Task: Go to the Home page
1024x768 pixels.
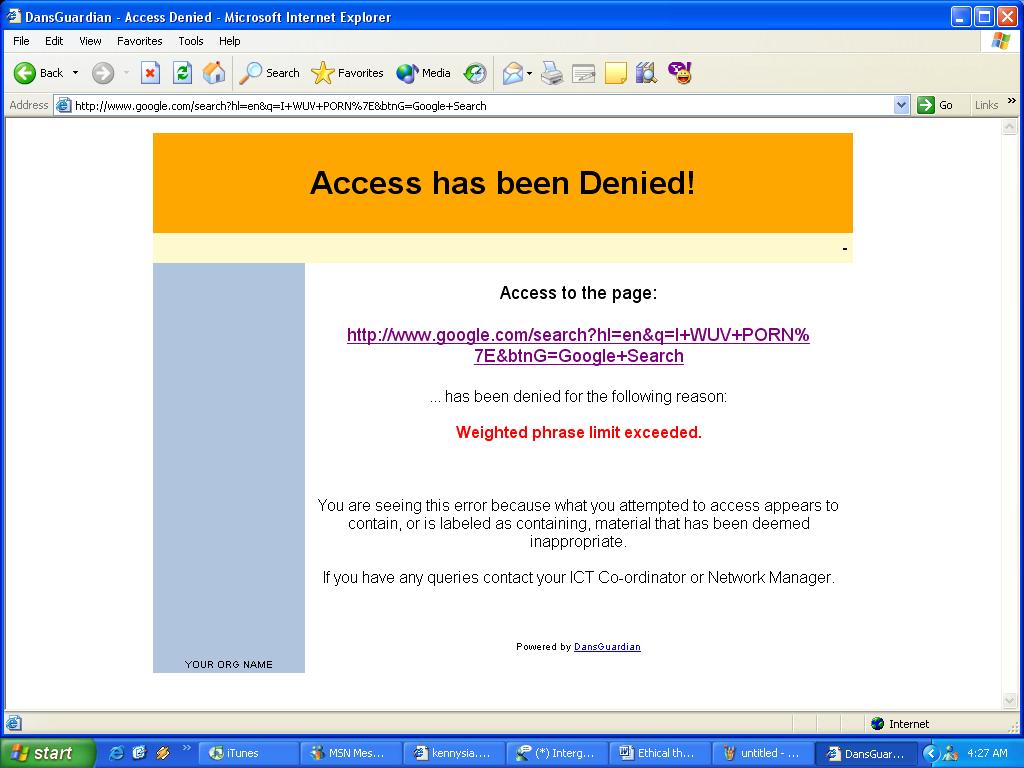Action: tap(214, 73)
